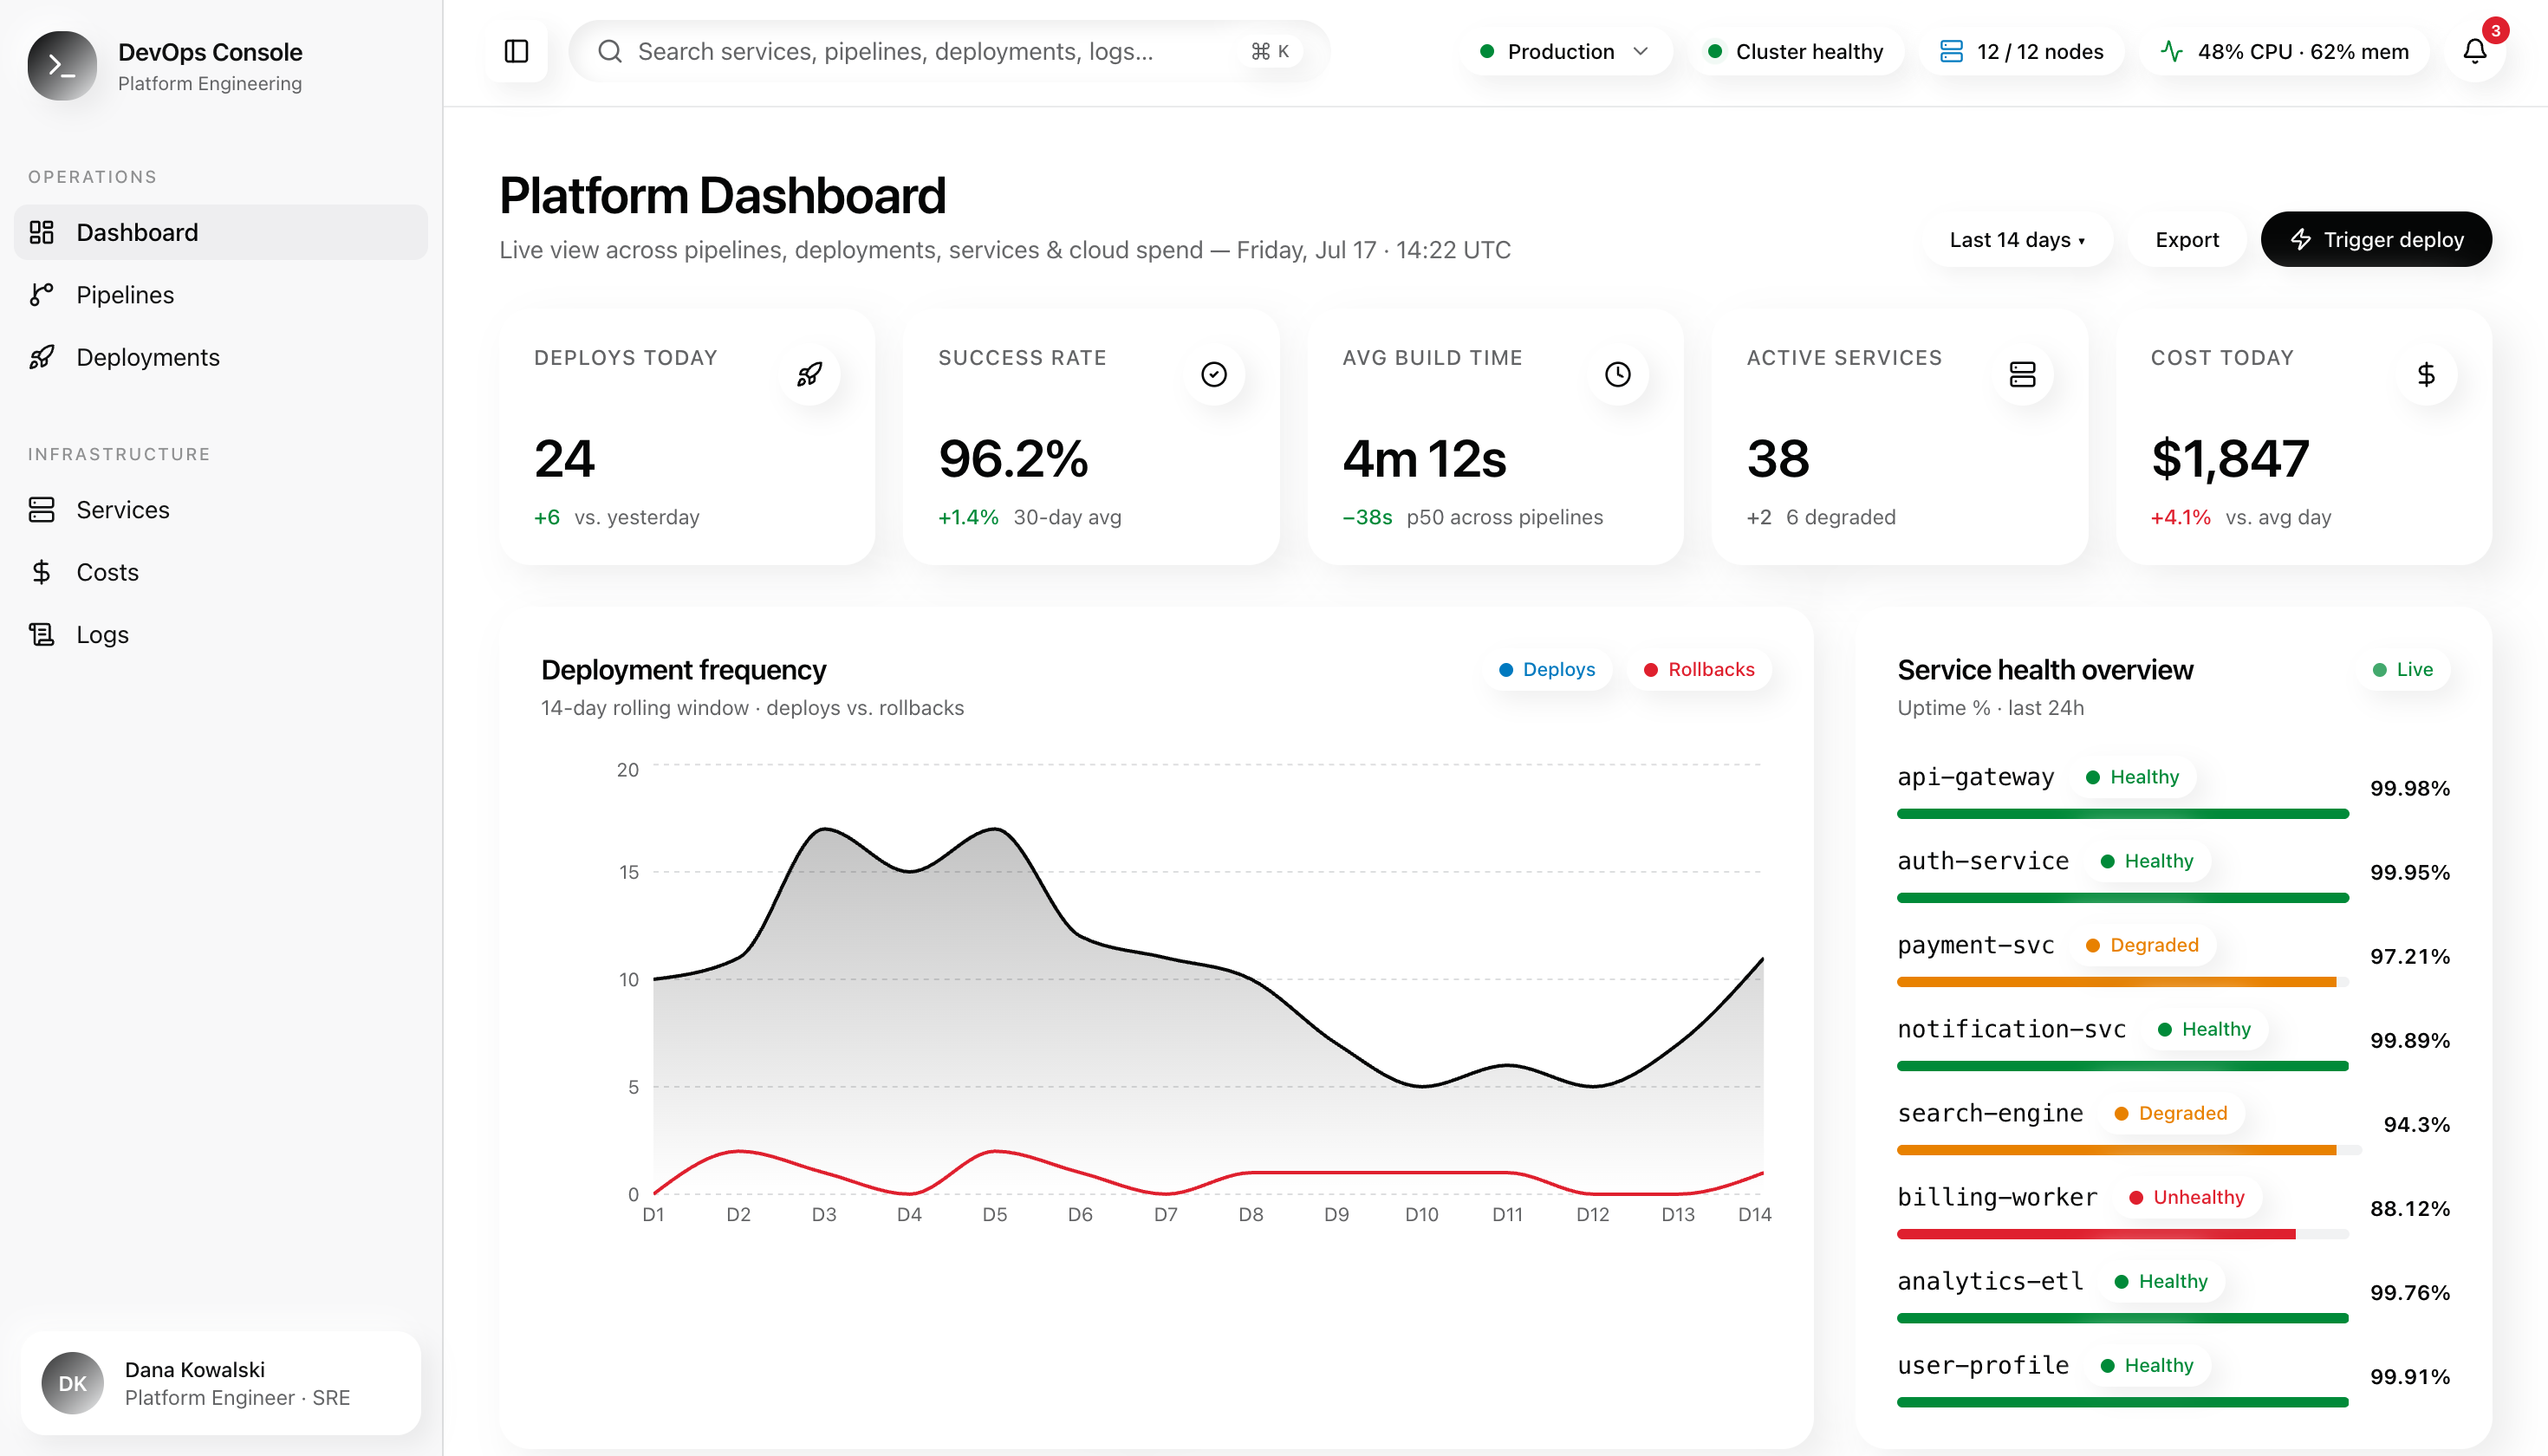Expand the Production chevron arrow
2548x1456 pixels.
1640,51
